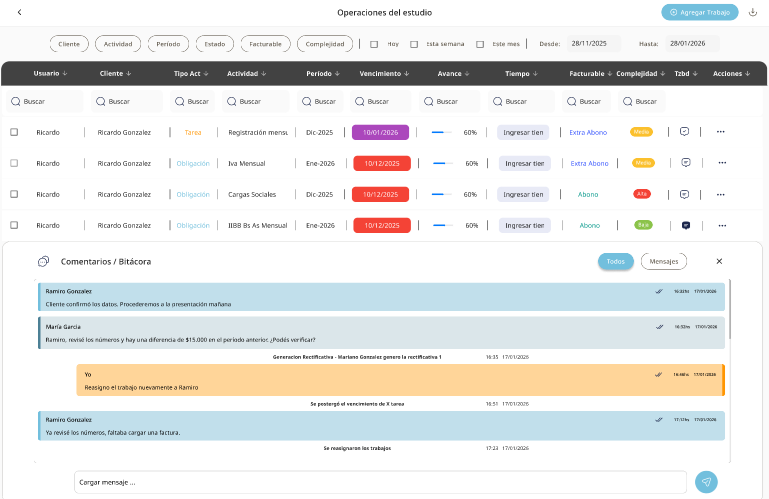Open the Cliente filter dropdown

click(x=69, y=44)
